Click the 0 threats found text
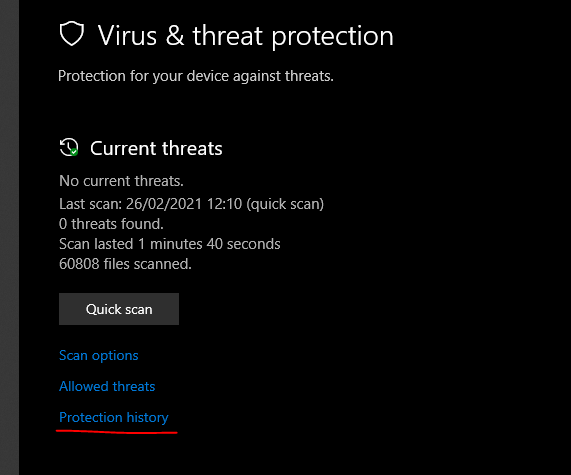 (x=111, y=224)
